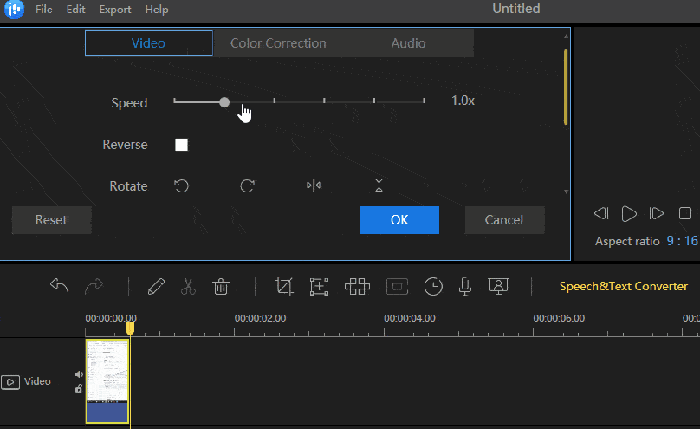This screenshot has height=429, width=700.
Task: Play the preview video
Action: tap(629, 213)
